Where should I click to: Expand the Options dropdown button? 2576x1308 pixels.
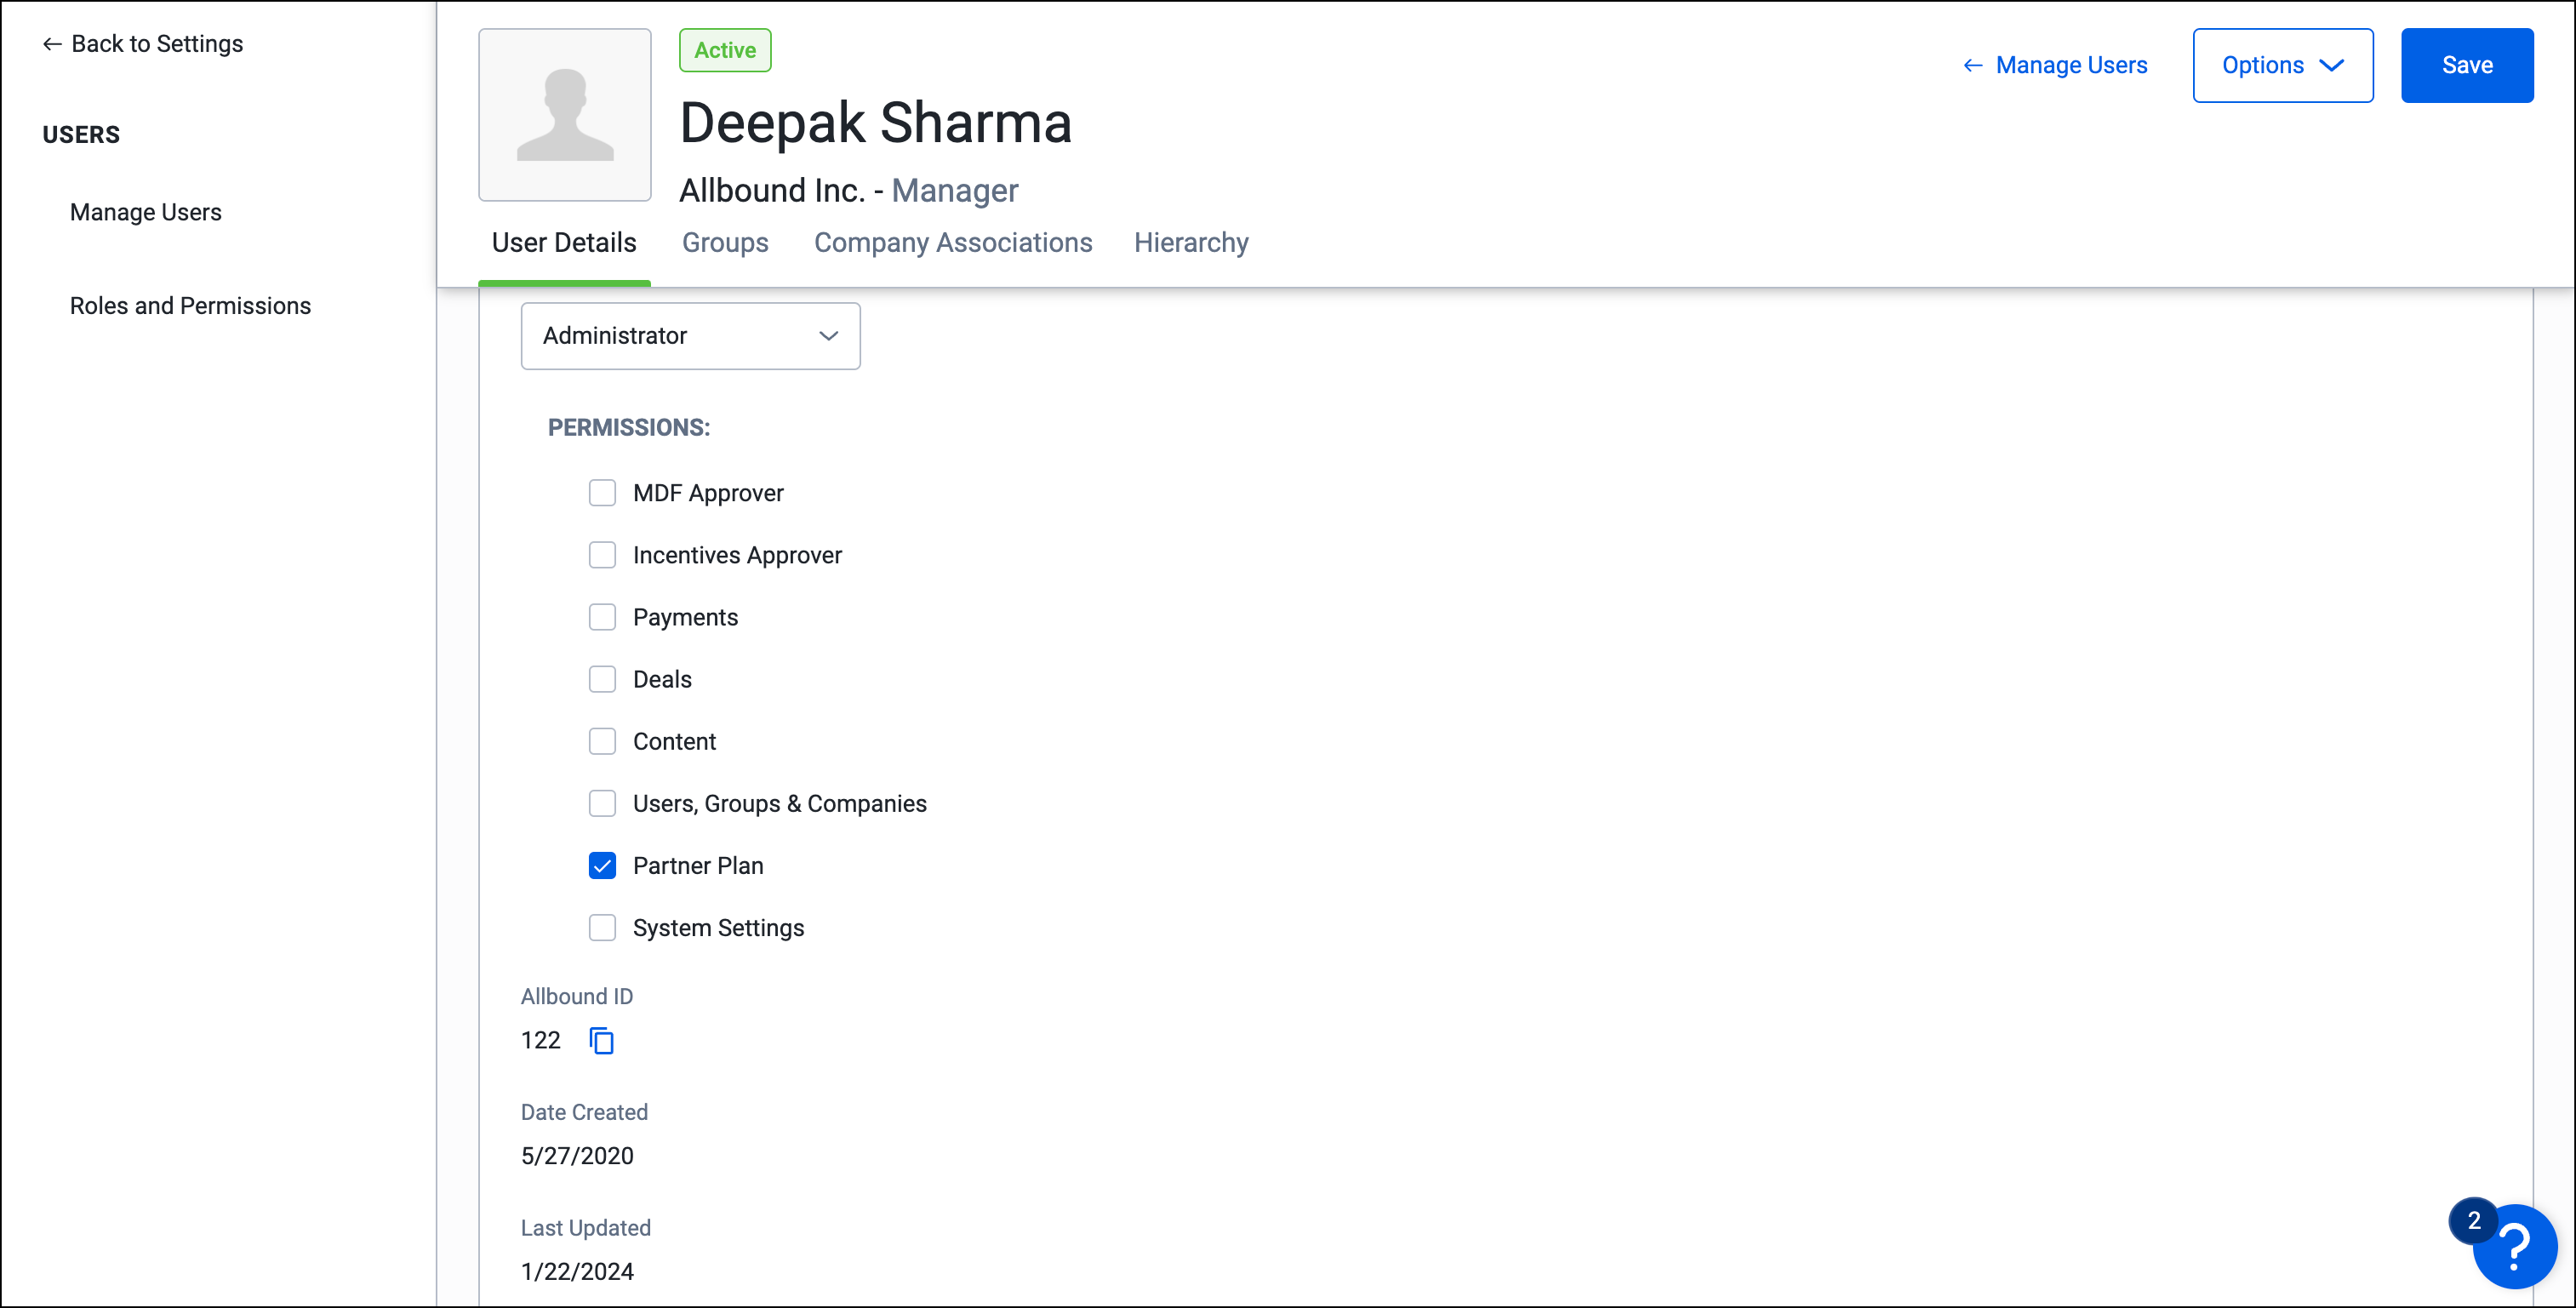coord(2282,65)
